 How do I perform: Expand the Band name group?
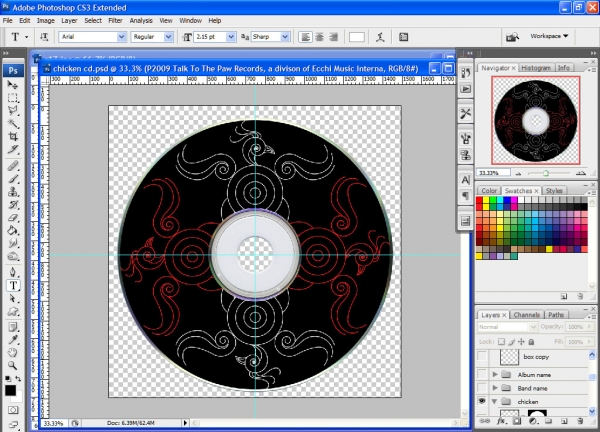(x=495, y=388)
